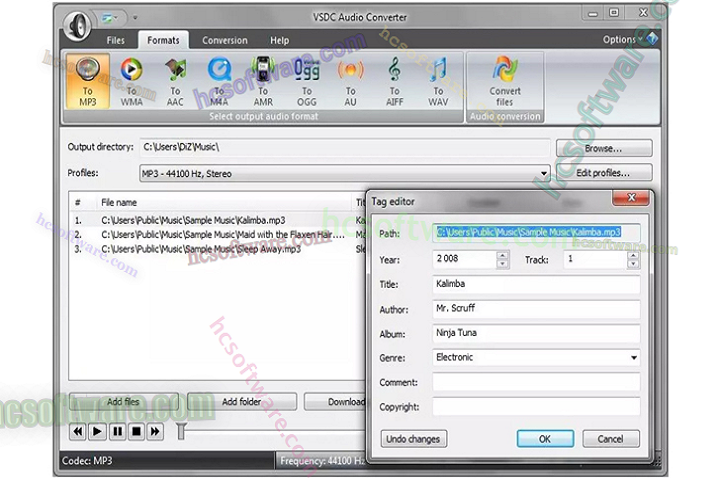Click the Add files button
The image size is (720, 480).
coord(123,401)
